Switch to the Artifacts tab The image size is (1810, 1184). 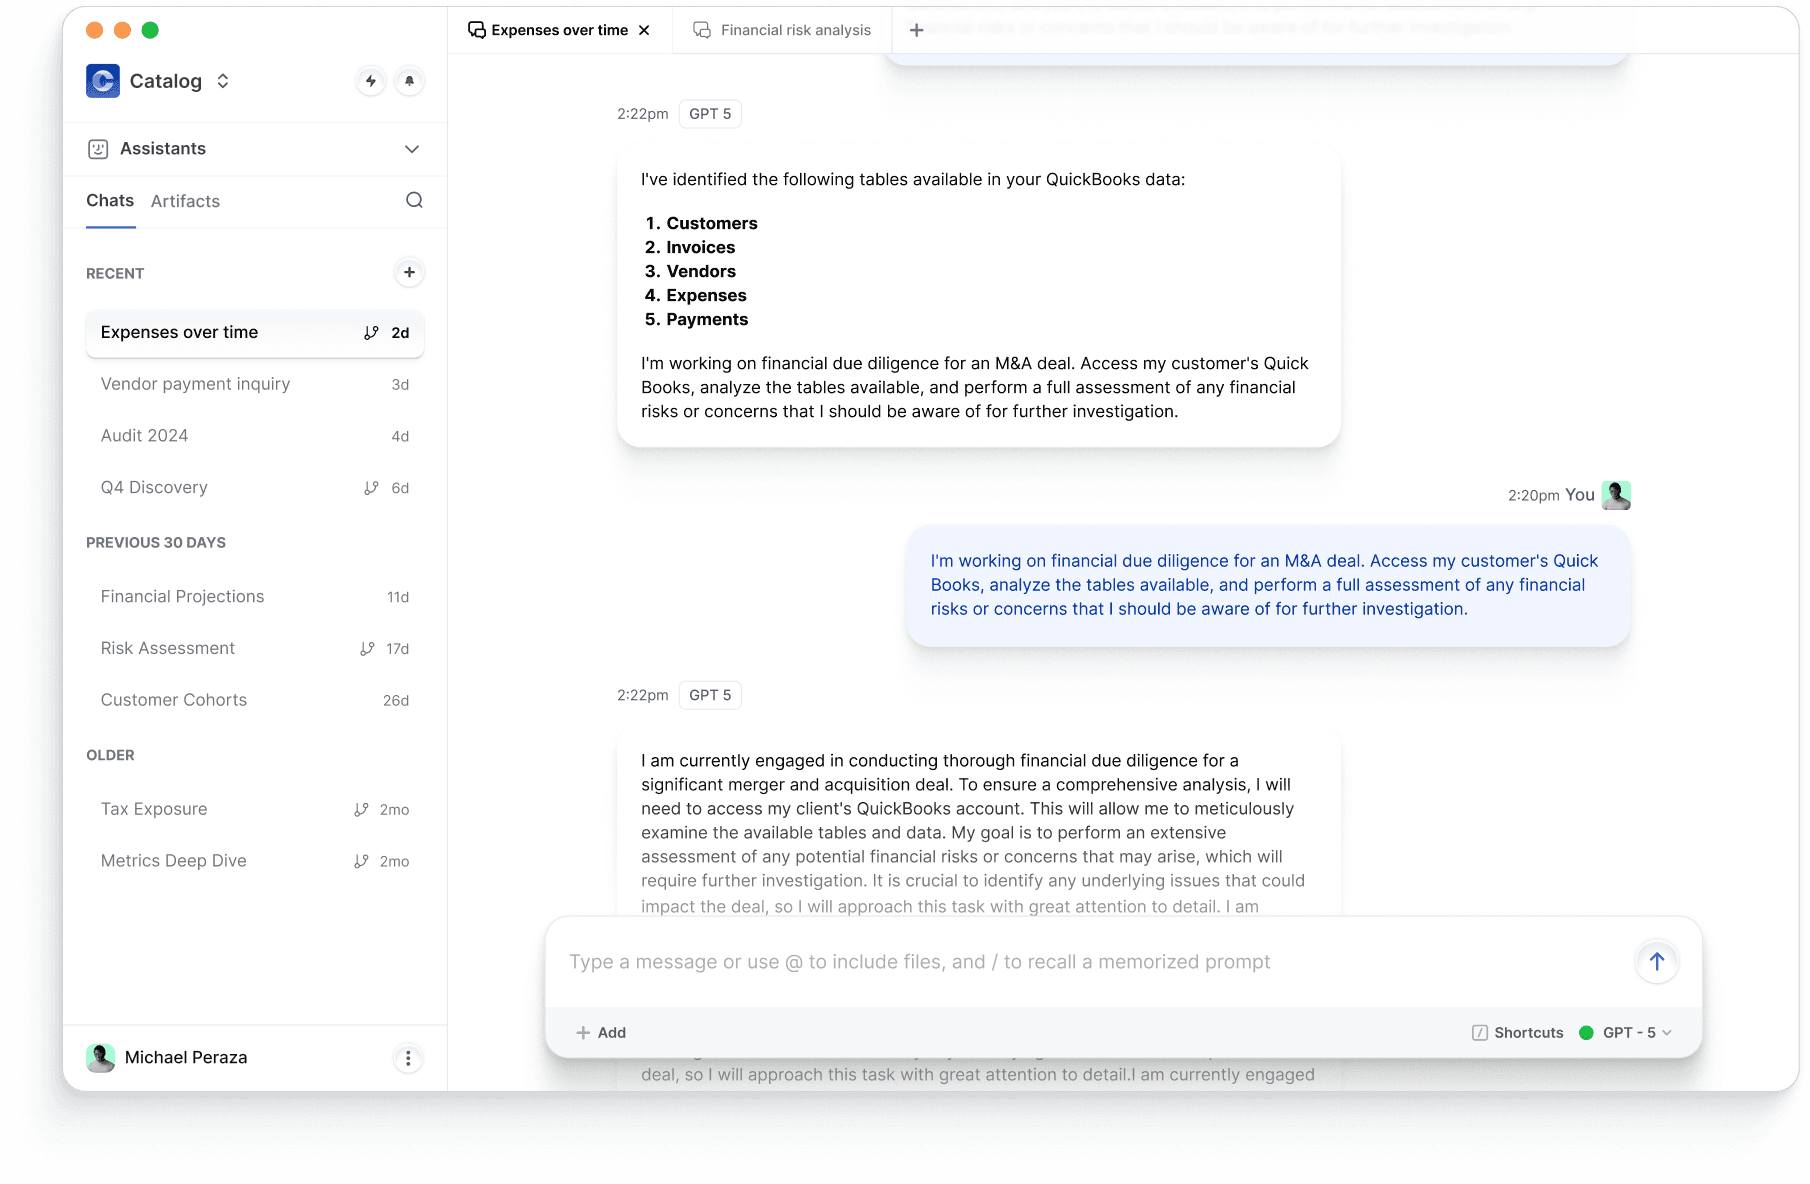click(185, 201)
